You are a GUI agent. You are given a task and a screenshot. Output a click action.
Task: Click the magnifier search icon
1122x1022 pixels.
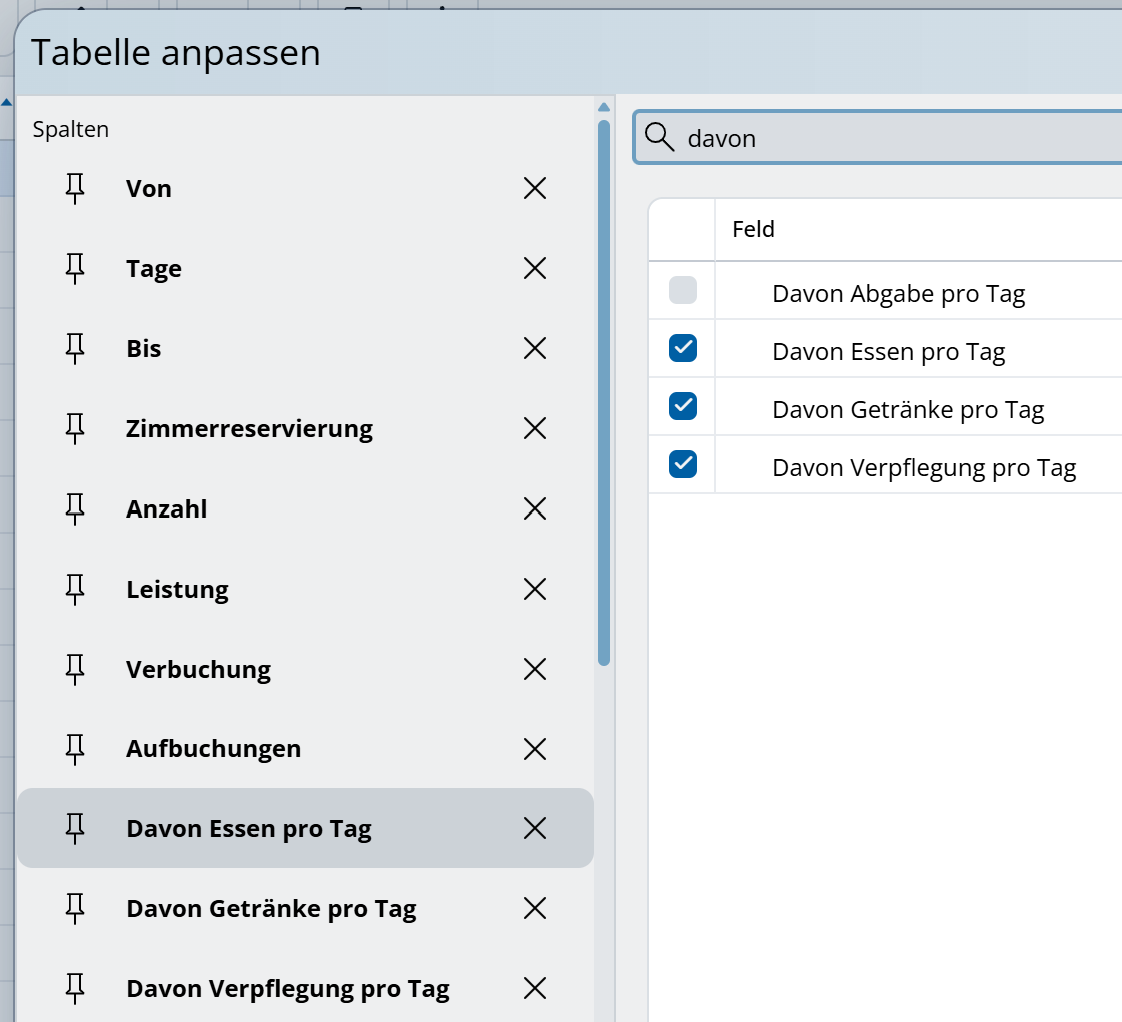[x=660, y=137]
